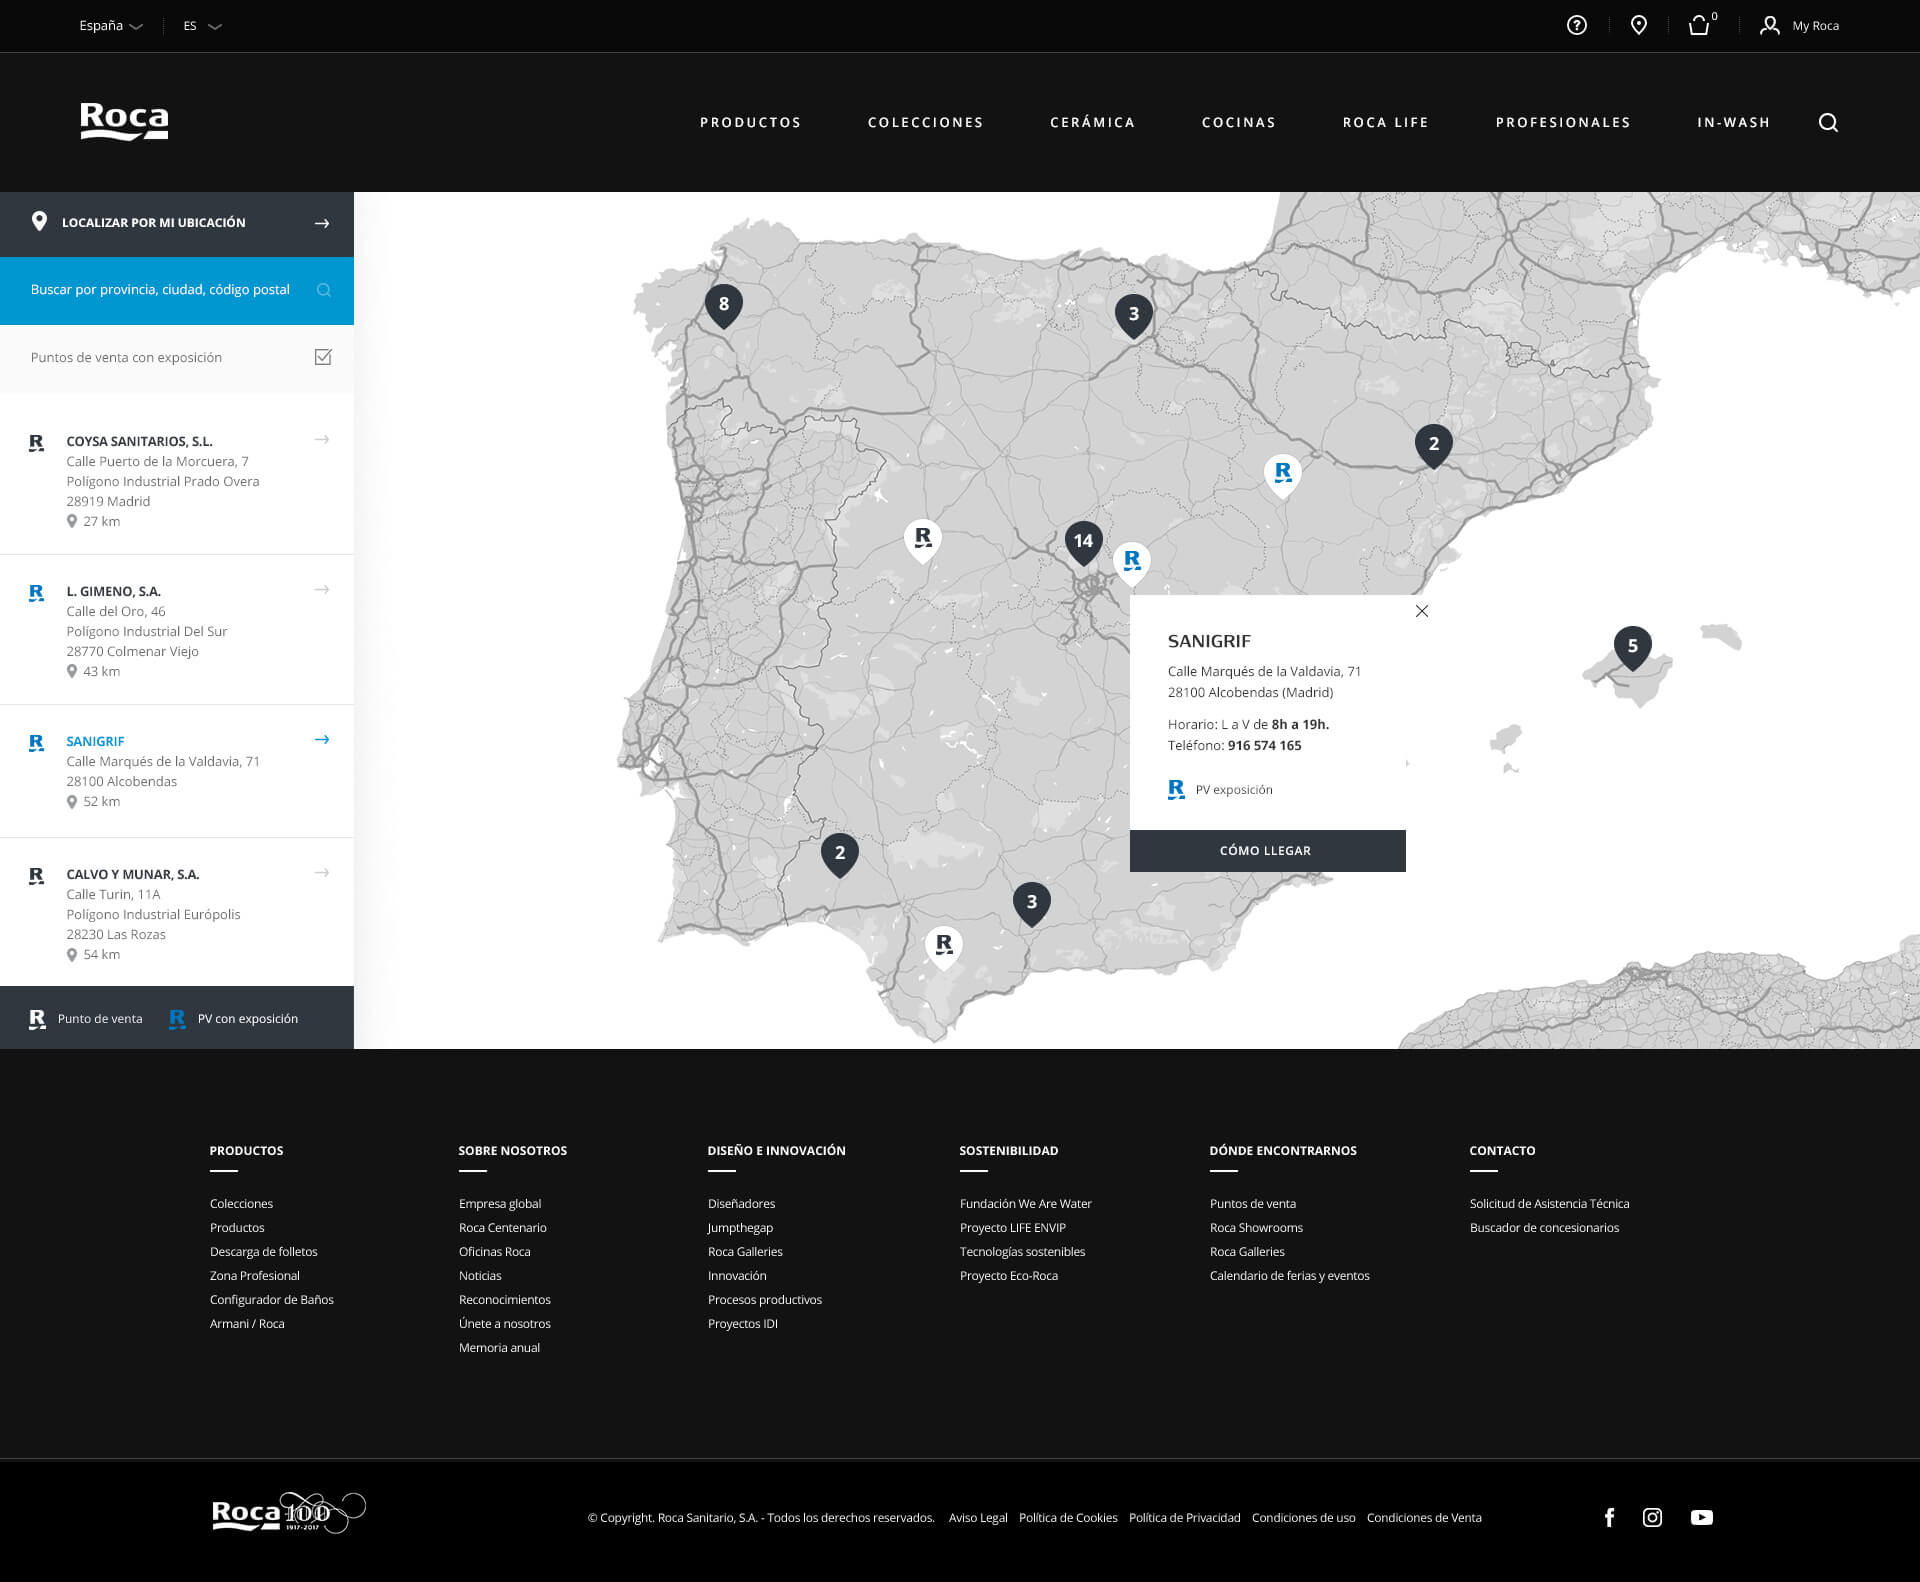
Task: Click the province, city, postal code search field
Action: 177,290
